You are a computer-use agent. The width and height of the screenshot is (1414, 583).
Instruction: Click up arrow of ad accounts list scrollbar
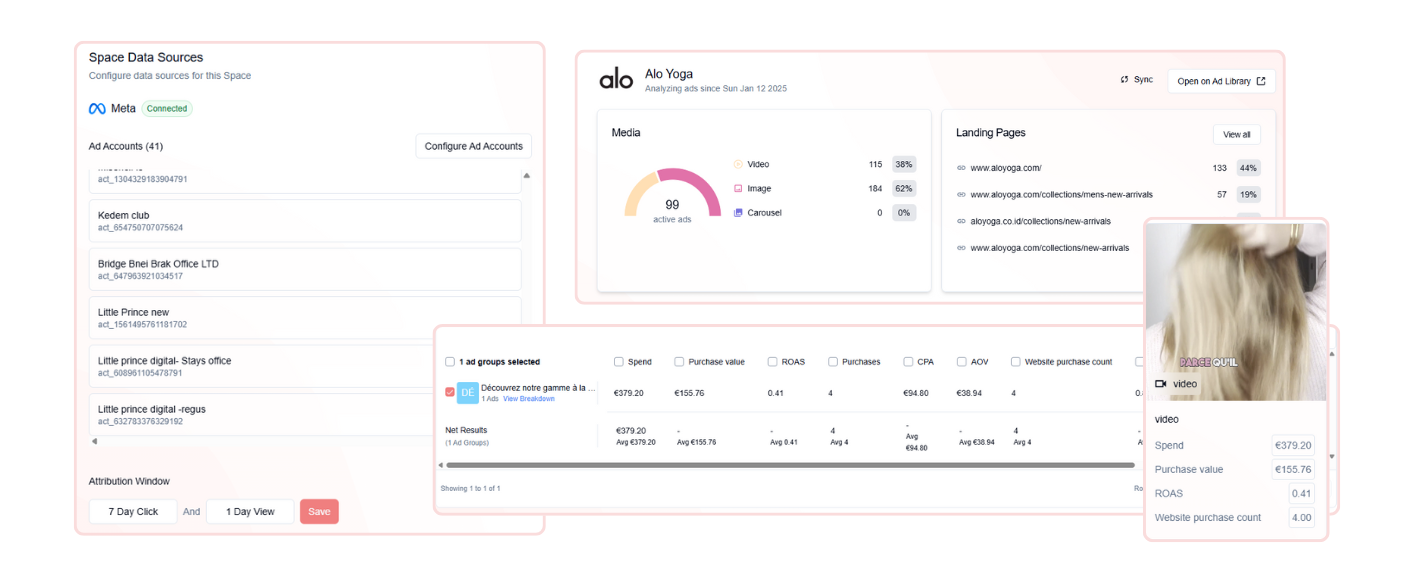coord(527,175)
